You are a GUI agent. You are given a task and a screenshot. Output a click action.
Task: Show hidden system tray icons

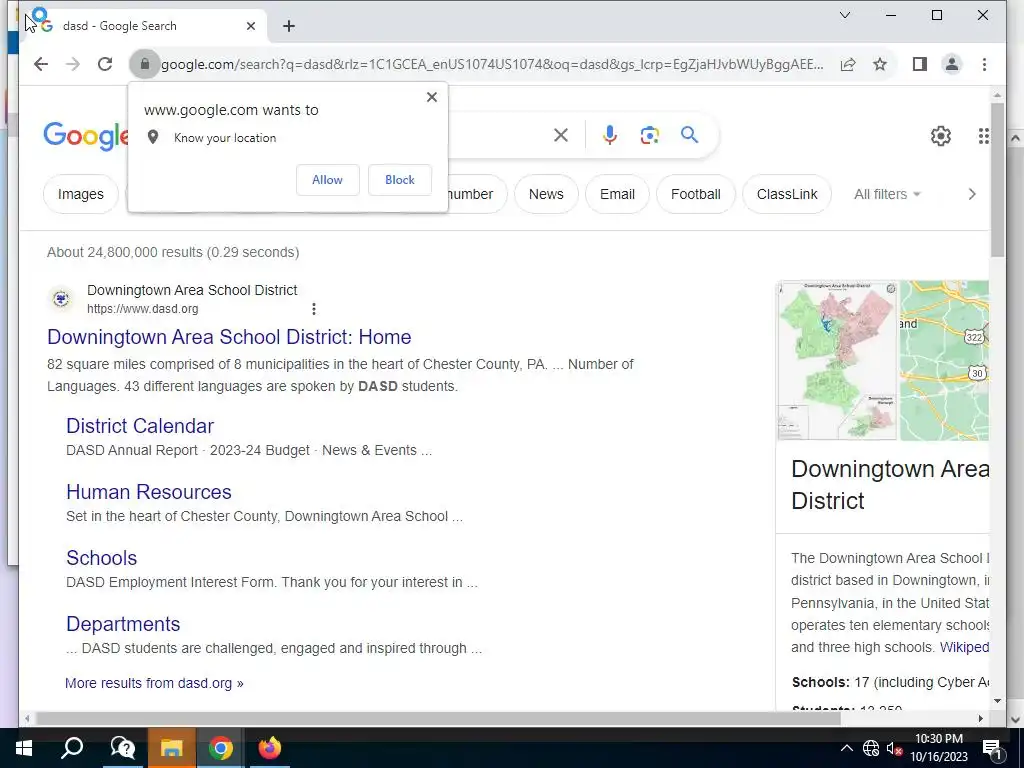pos(846,748)
